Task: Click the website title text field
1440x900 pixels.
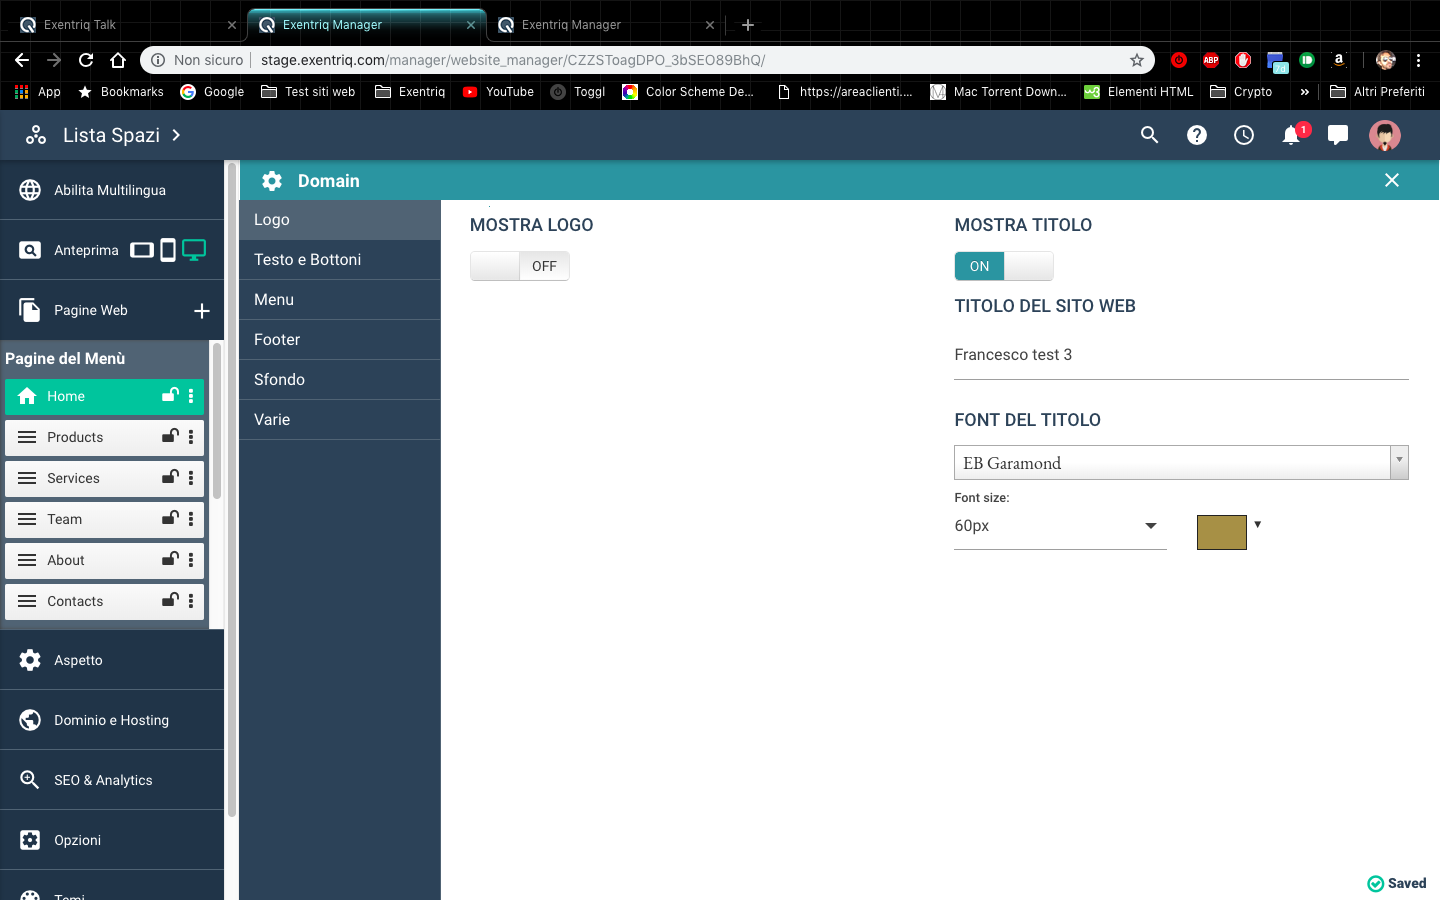Action: (1180, 355)
